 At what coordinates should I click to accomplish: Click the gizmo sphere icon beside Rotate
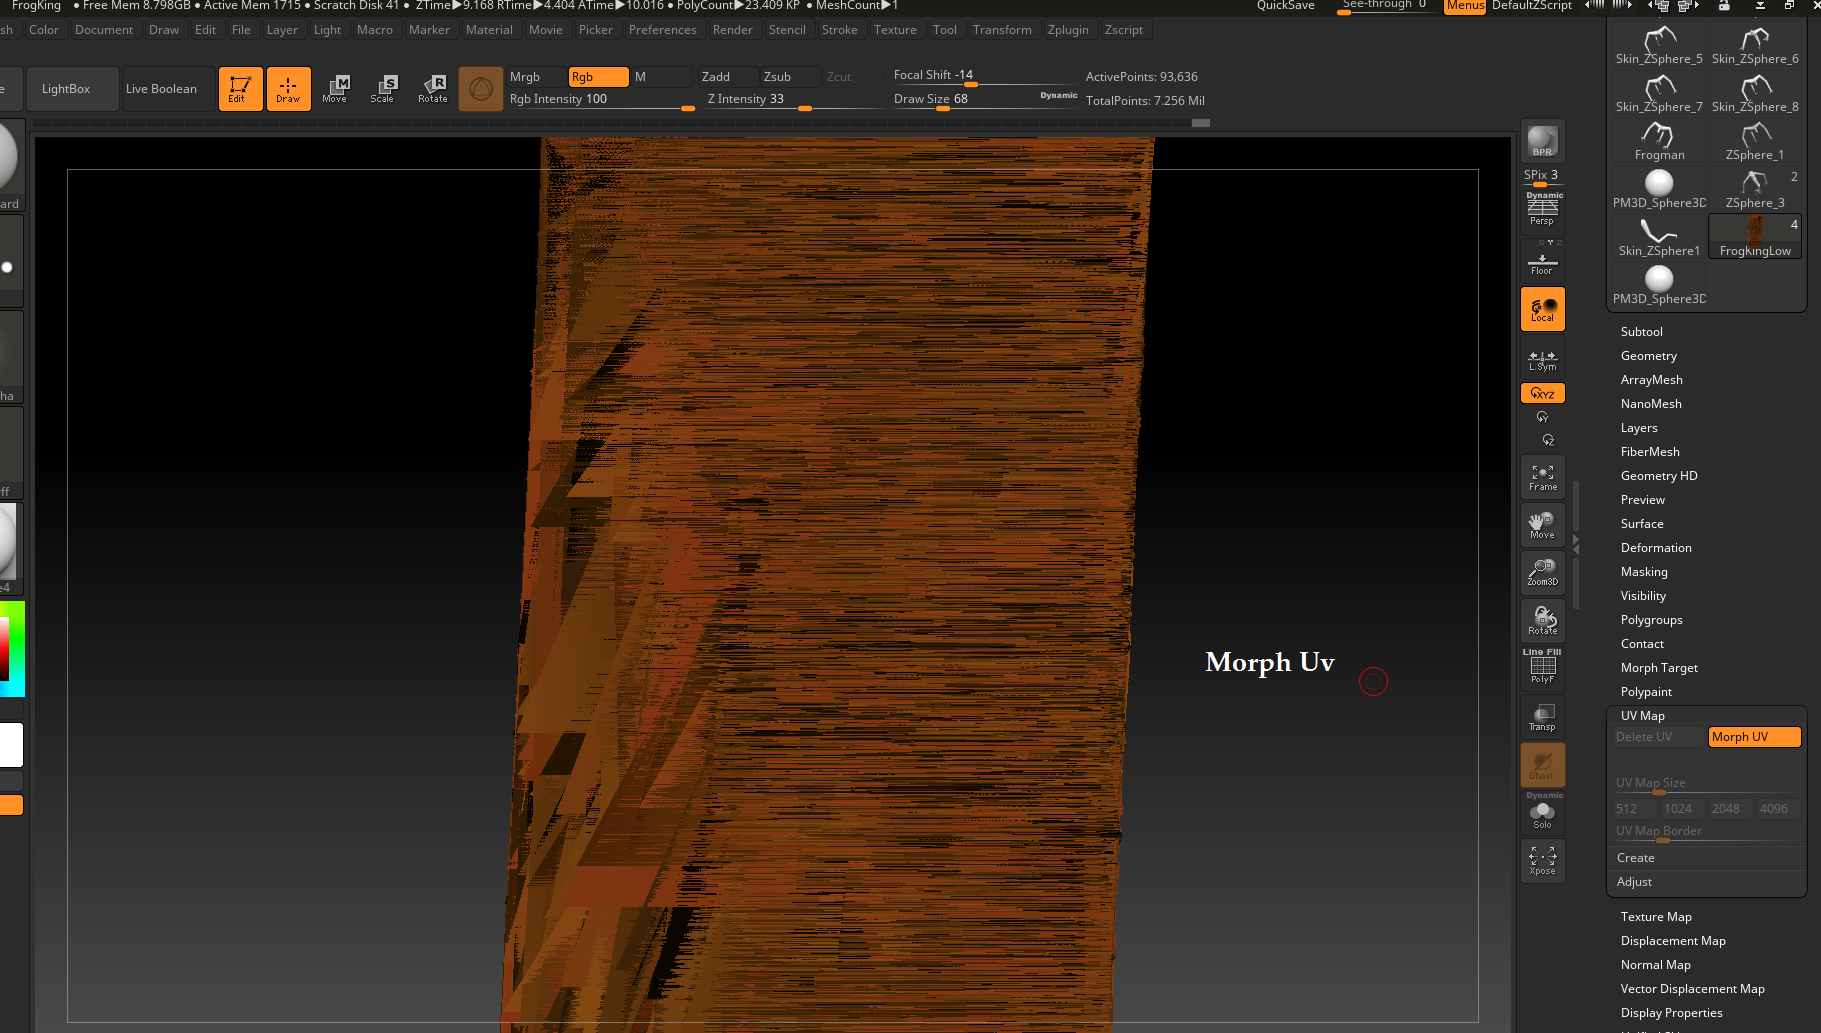click(481, 89)
